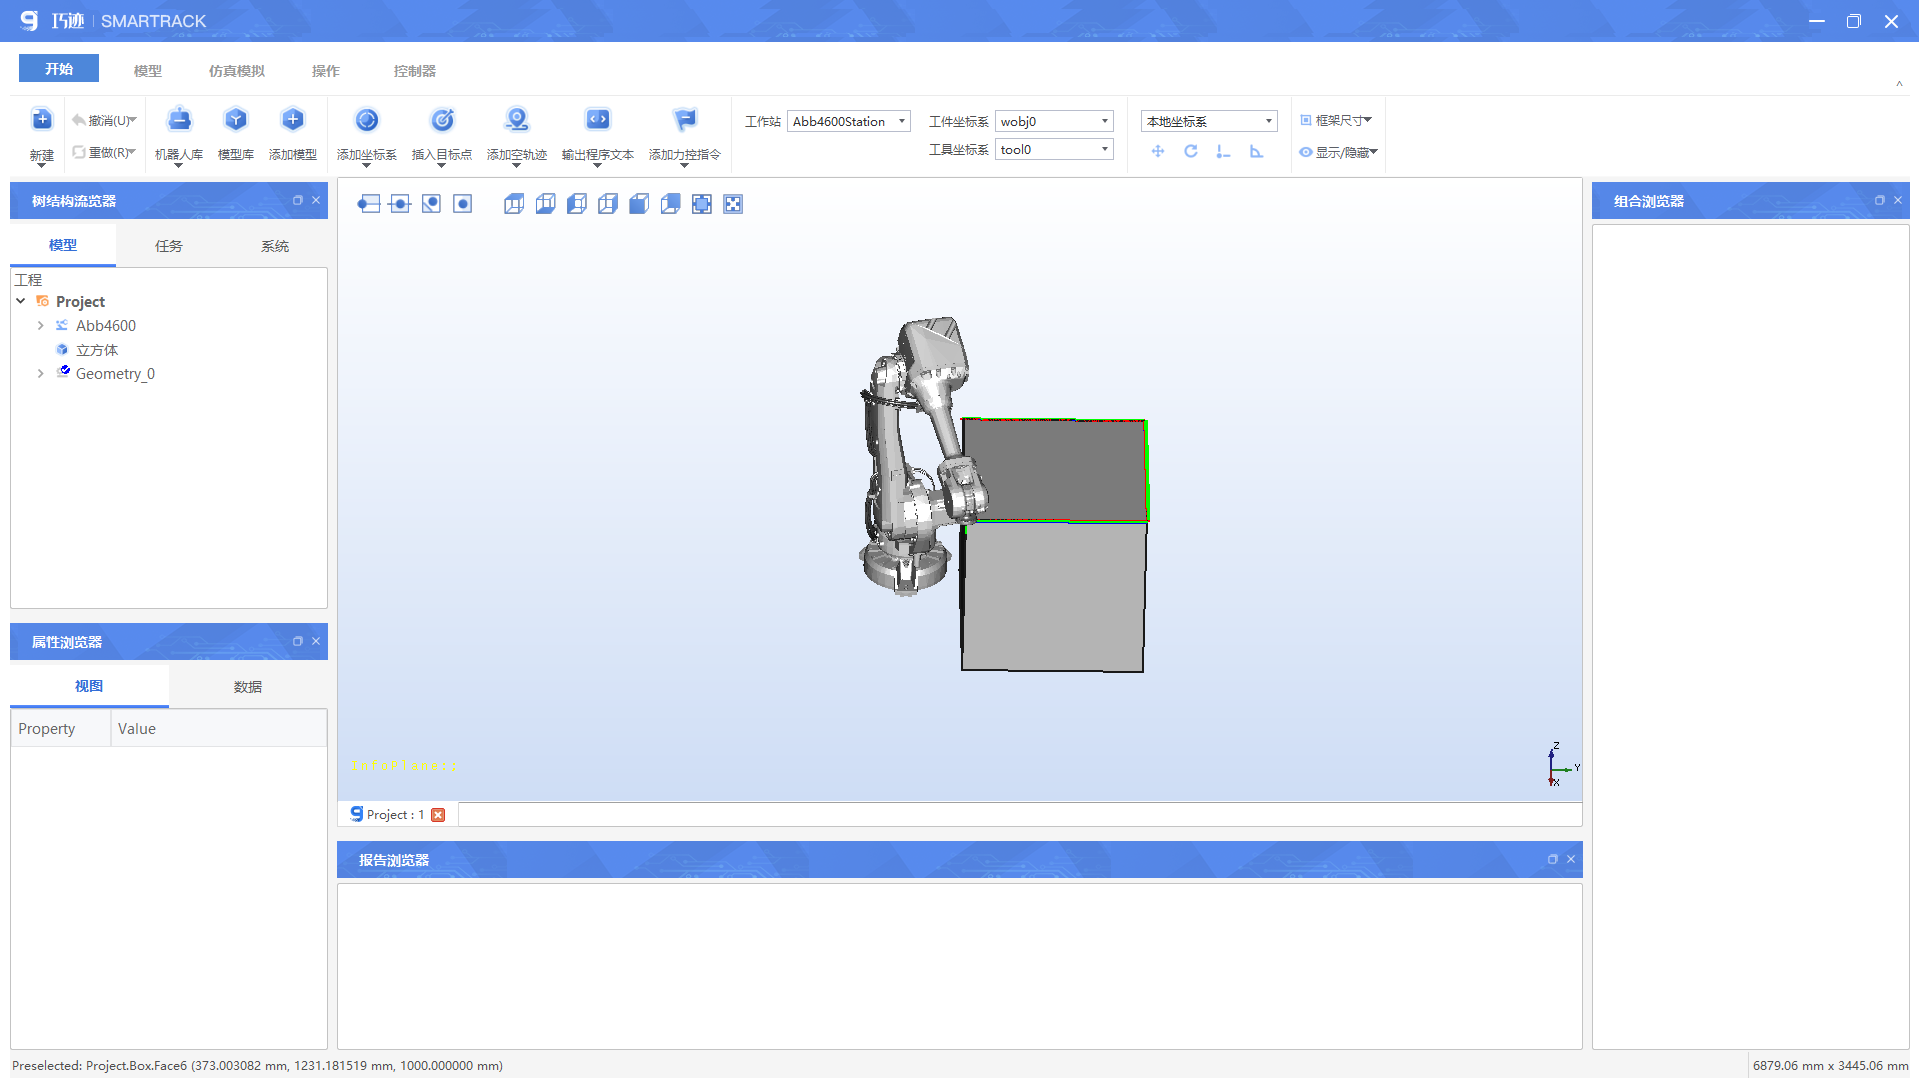Image resolution: width=1919 pixels, height=1078 pixels.
Task: Click 插入目标点 insert target point icon
Action: coord(442,120)
